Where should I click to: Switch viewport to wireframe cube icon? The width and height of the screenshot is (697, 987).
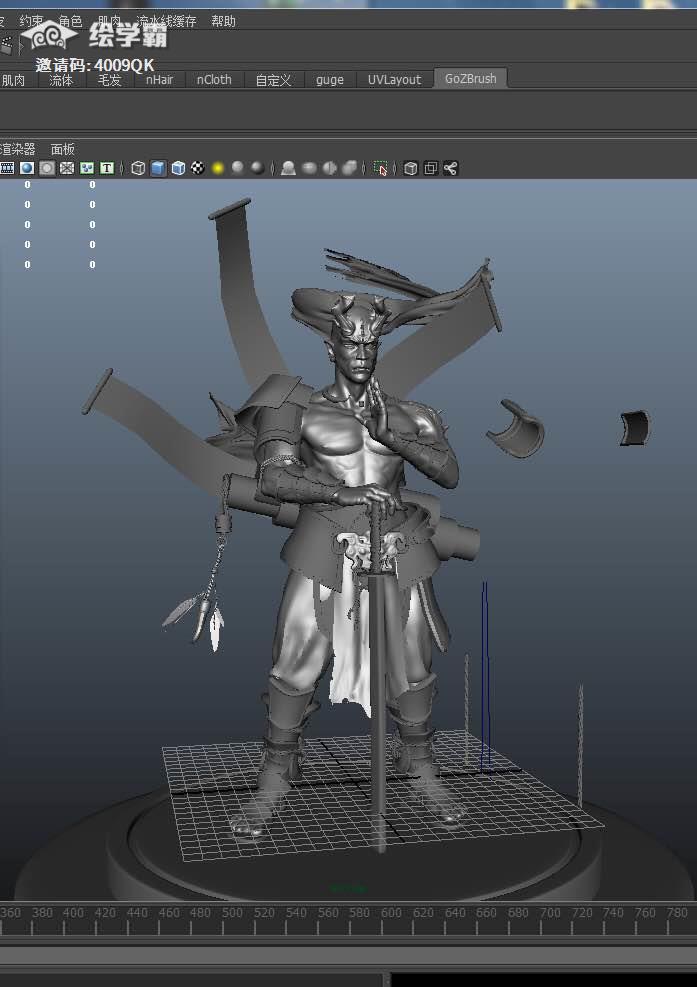coord(139,168)
